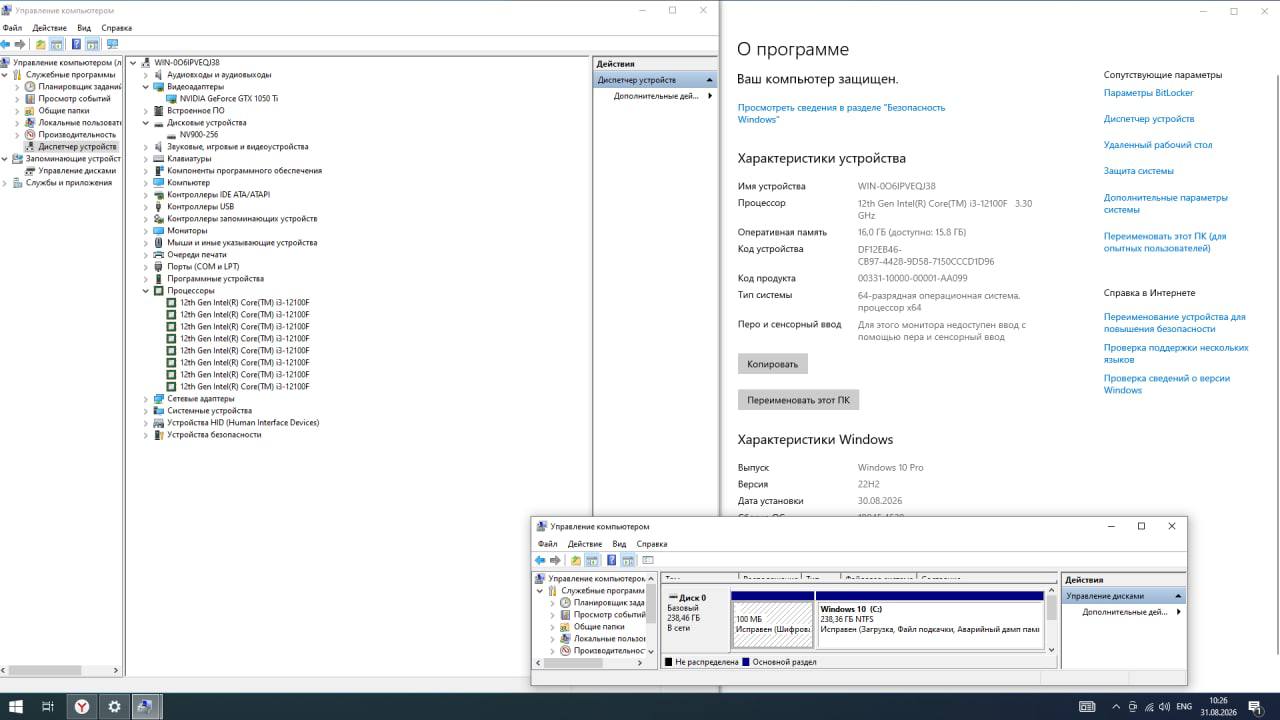Screen dimensions: 1280x720
Task: Open the notification center in the taskbar
Action: pyautogui.click(x=1253, y=706)
